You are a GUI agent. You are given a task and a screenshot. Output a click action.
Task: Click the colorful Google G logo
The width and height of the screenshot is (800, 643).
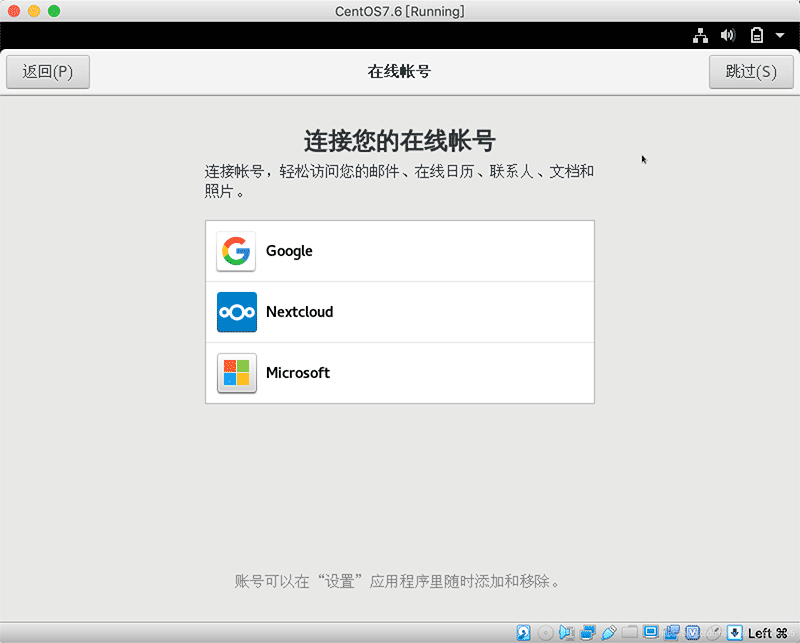(236, 250)
